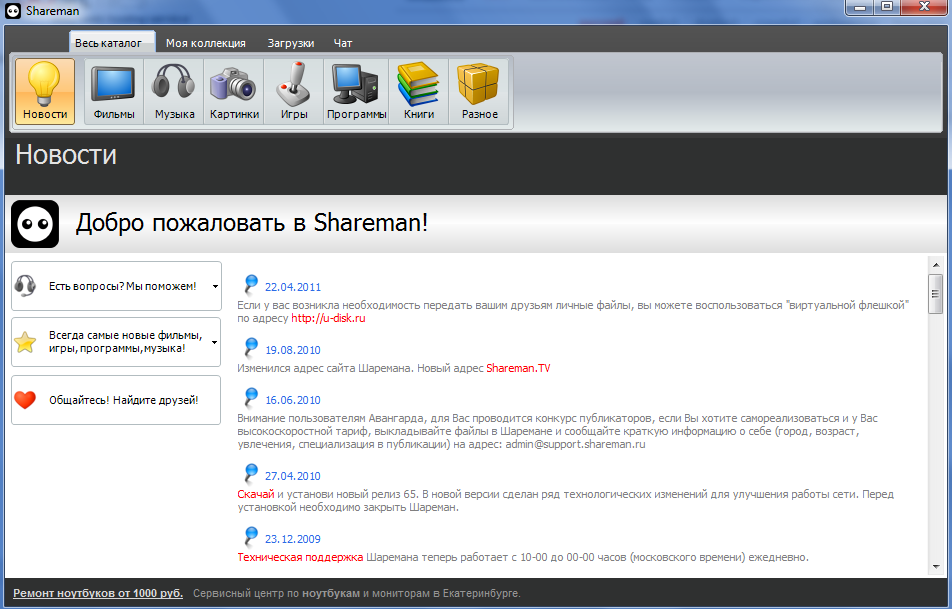Click 'Сервисный центр по ноутбукам' status text
Image resolution: width=952 pixels, height=609 pixels.
276,593
